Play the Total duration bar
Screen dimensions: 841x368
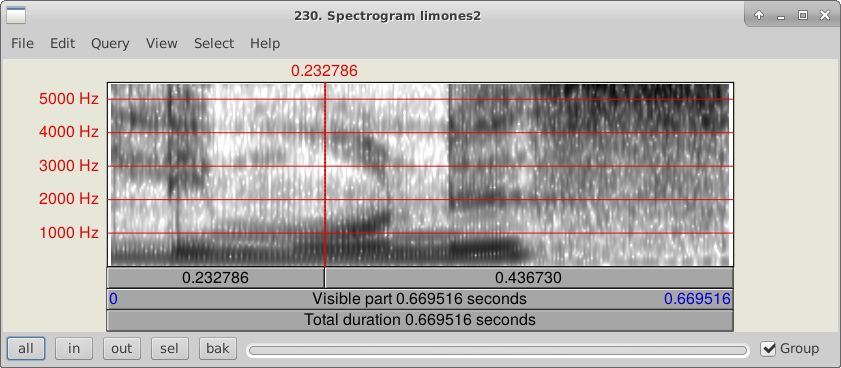tap(420, 320)
